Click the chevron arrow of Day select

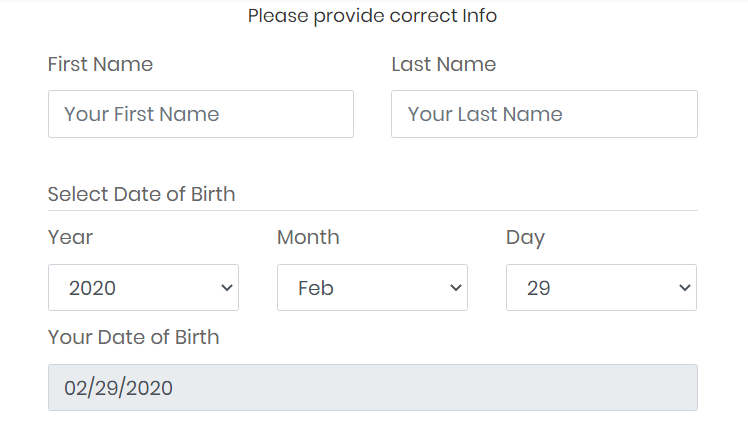coord(684,288)
